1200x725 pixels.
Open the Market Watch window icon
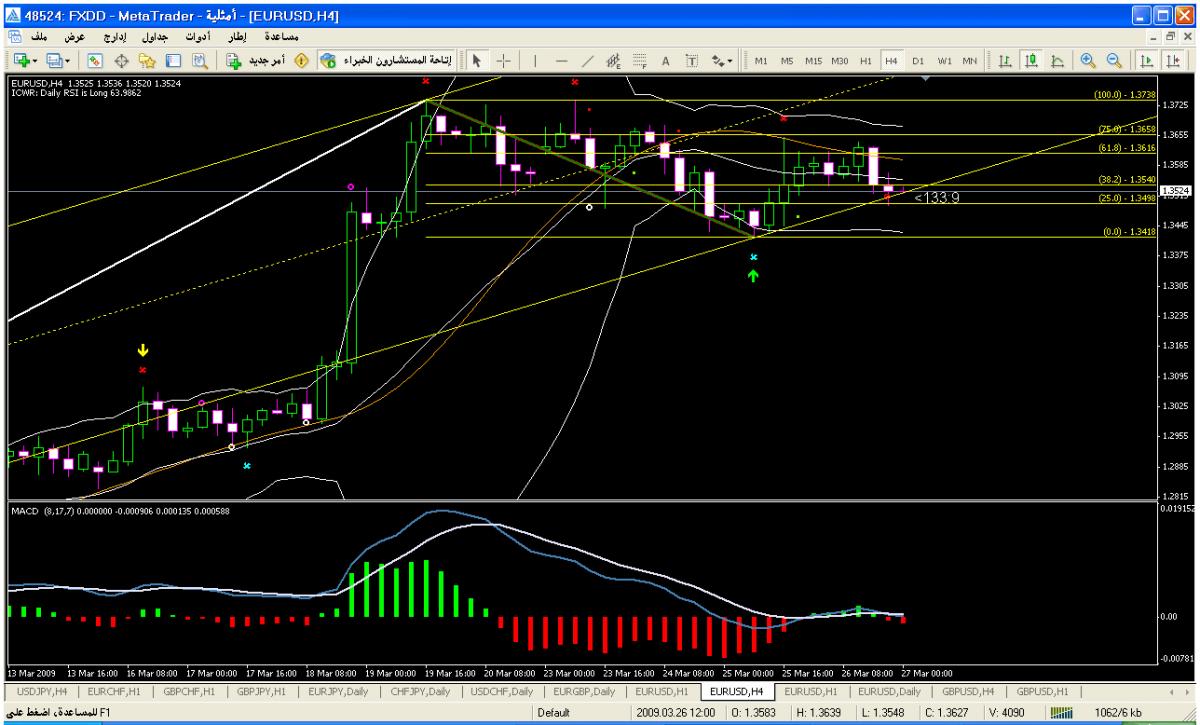click(93, 61)
